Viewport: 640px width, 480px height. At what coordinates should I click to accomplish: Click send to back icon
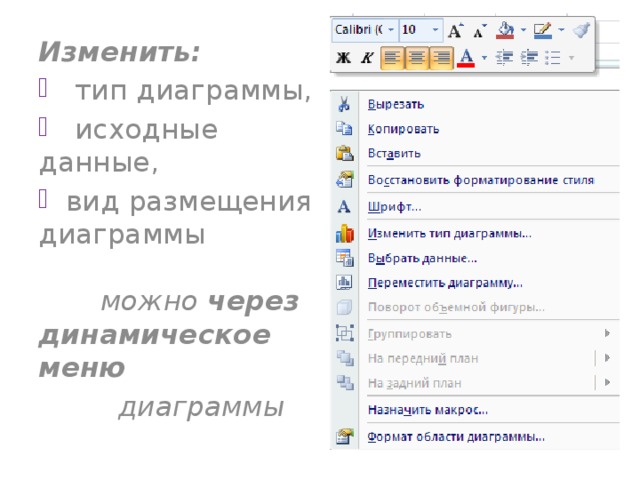[x=345, y=383]
